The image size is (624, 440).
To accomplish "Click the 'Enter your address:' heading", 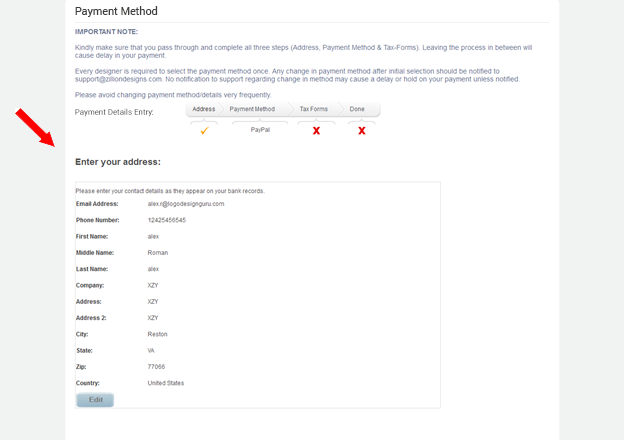I will (118, 161).
